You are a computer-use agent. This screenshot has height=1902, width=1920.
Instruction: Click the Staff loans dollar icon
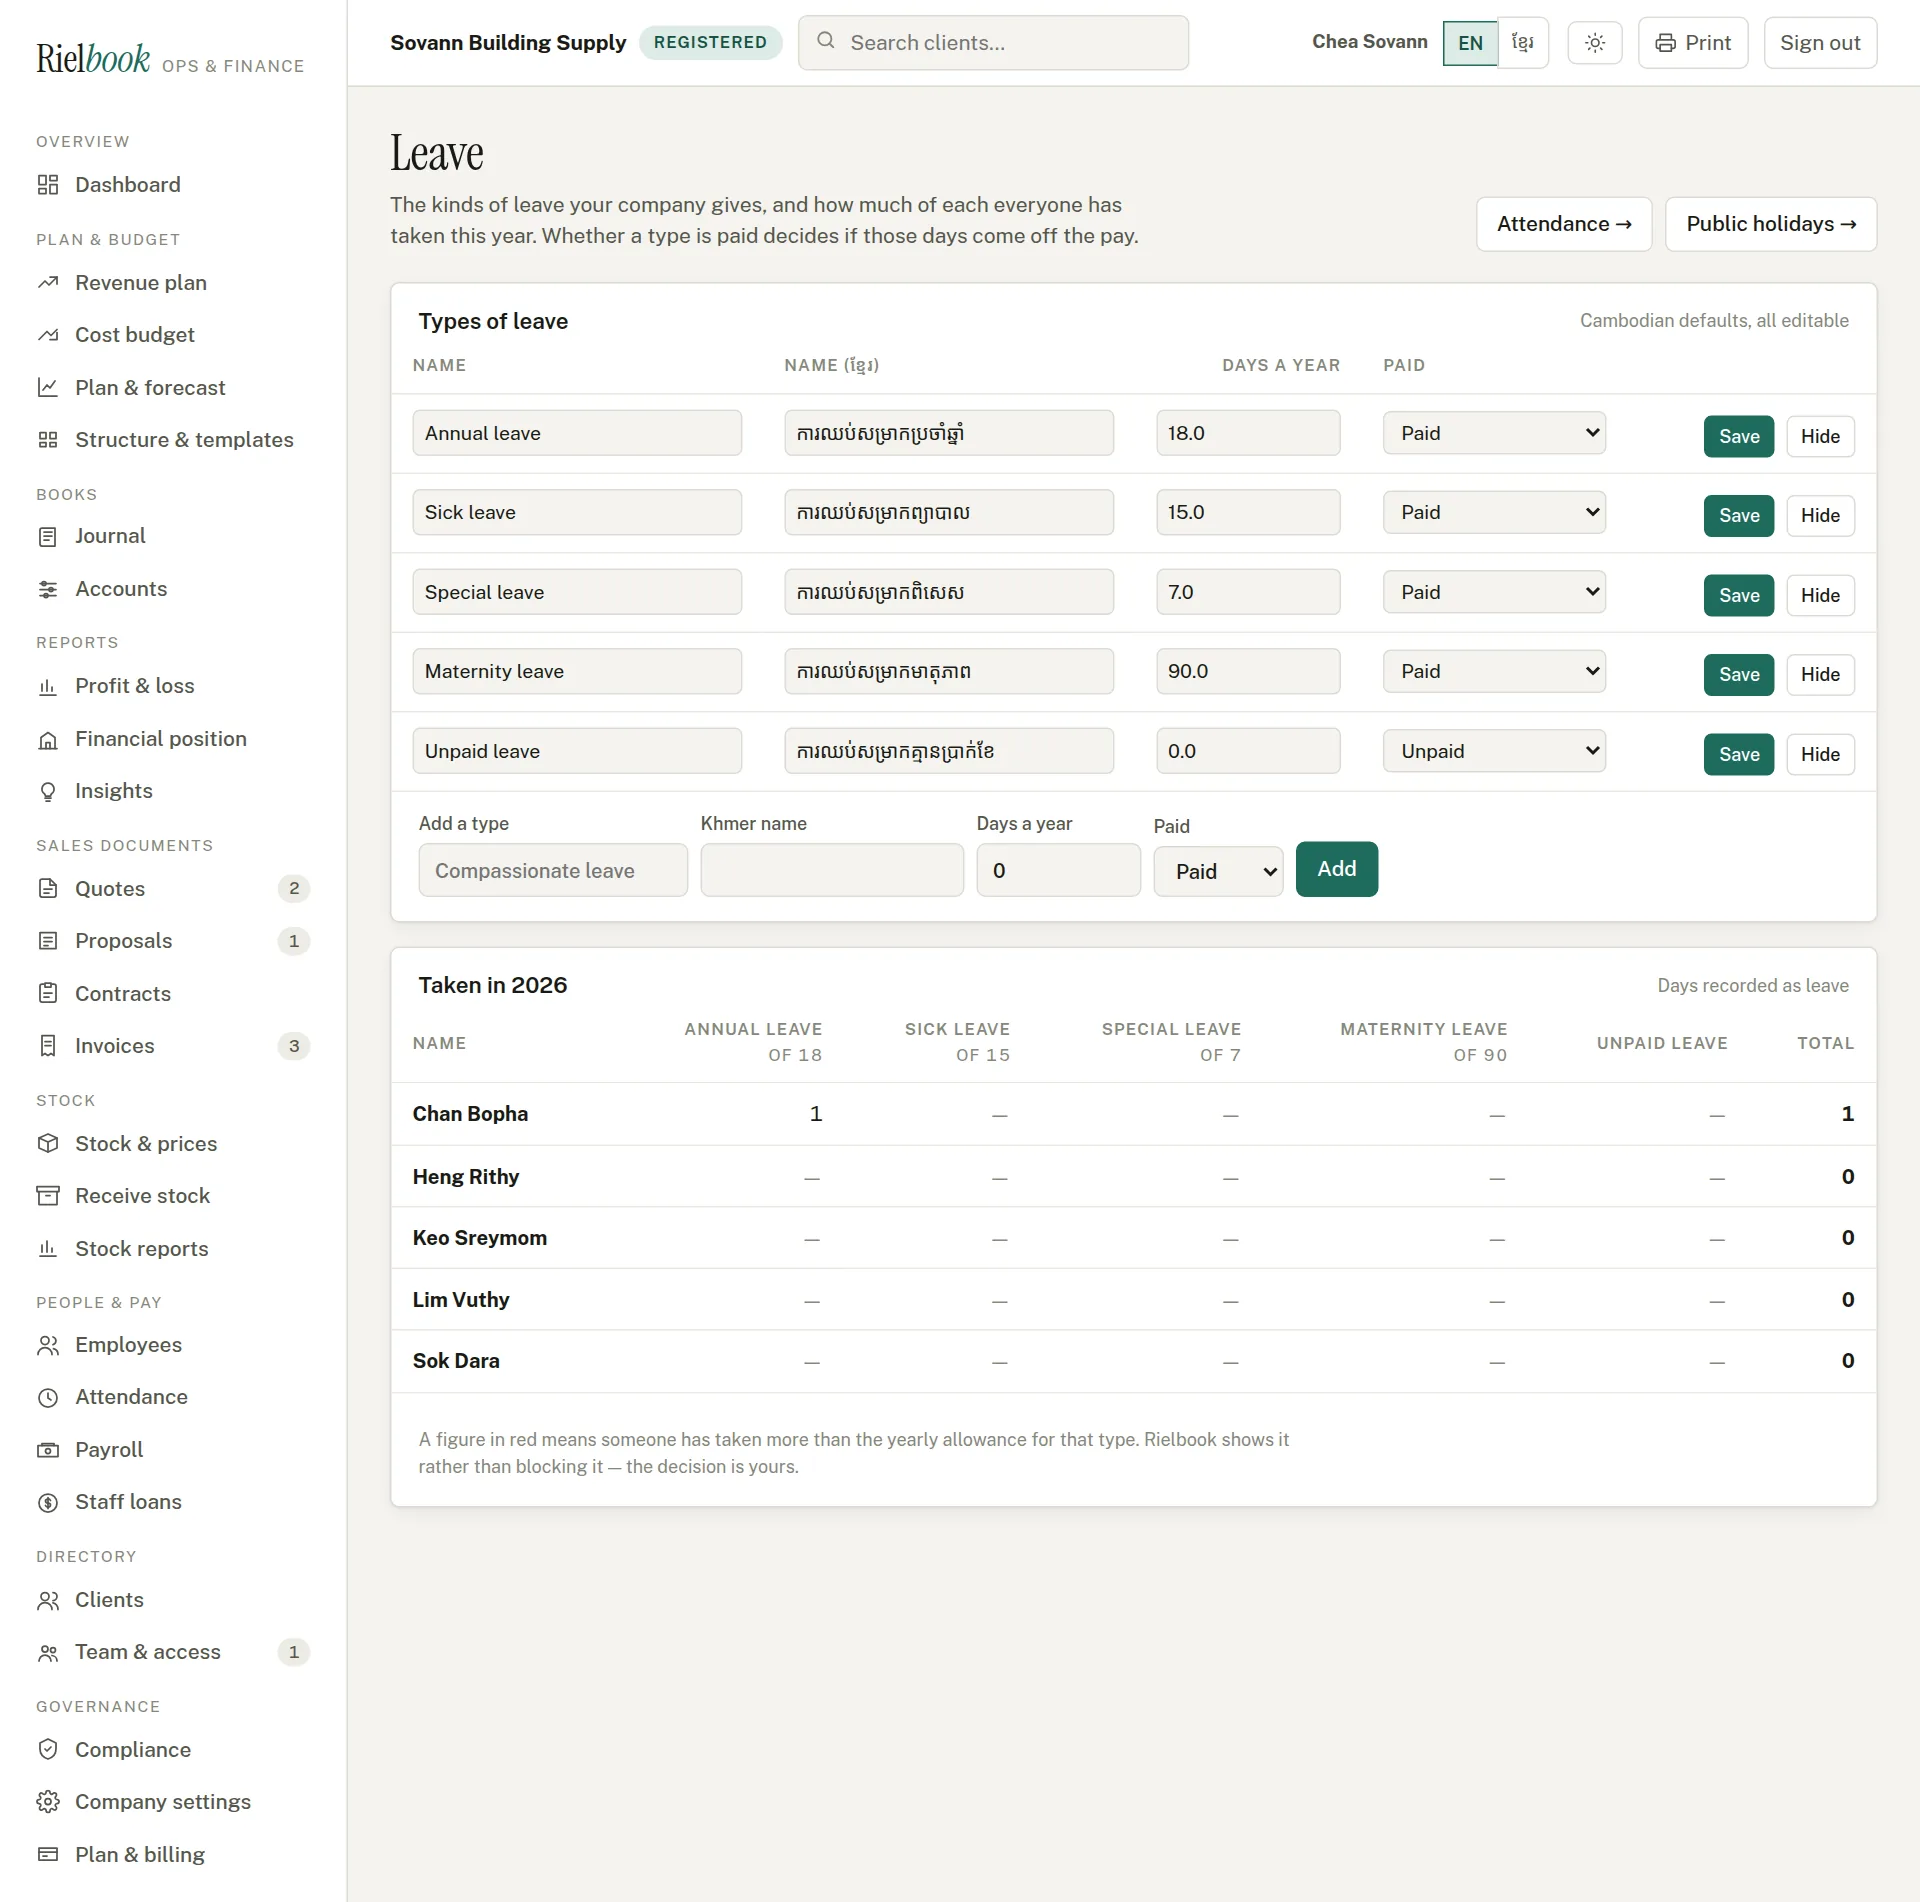48,1502
